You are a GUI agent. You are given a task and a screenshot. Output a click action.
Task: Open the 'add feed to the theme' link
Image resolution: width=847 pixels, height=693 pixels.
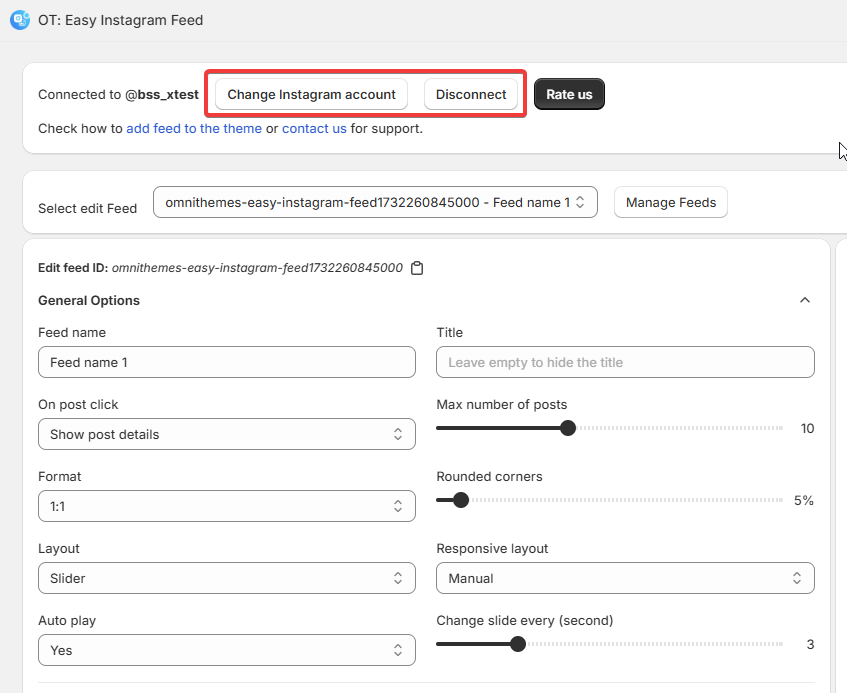point(194,128)
